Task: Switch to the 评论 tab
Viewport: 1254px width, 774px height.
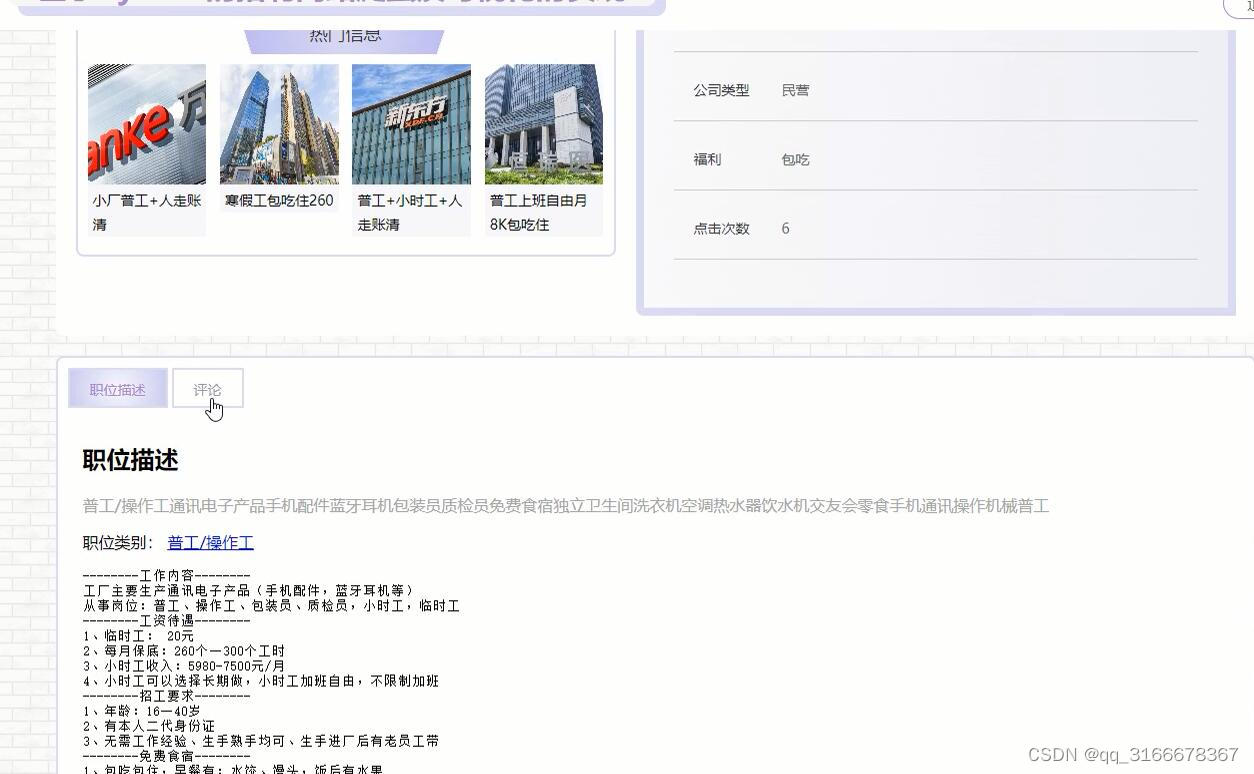Action: pos(207,389)
